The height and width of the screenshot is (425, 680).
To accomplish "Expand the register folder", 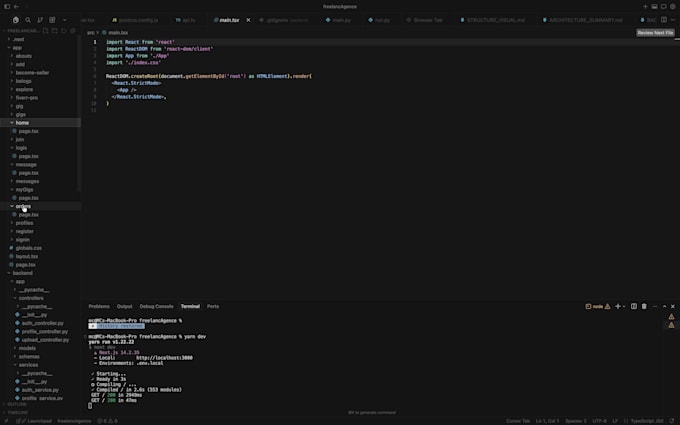I will pyautogui.click(x=24, y=231).
